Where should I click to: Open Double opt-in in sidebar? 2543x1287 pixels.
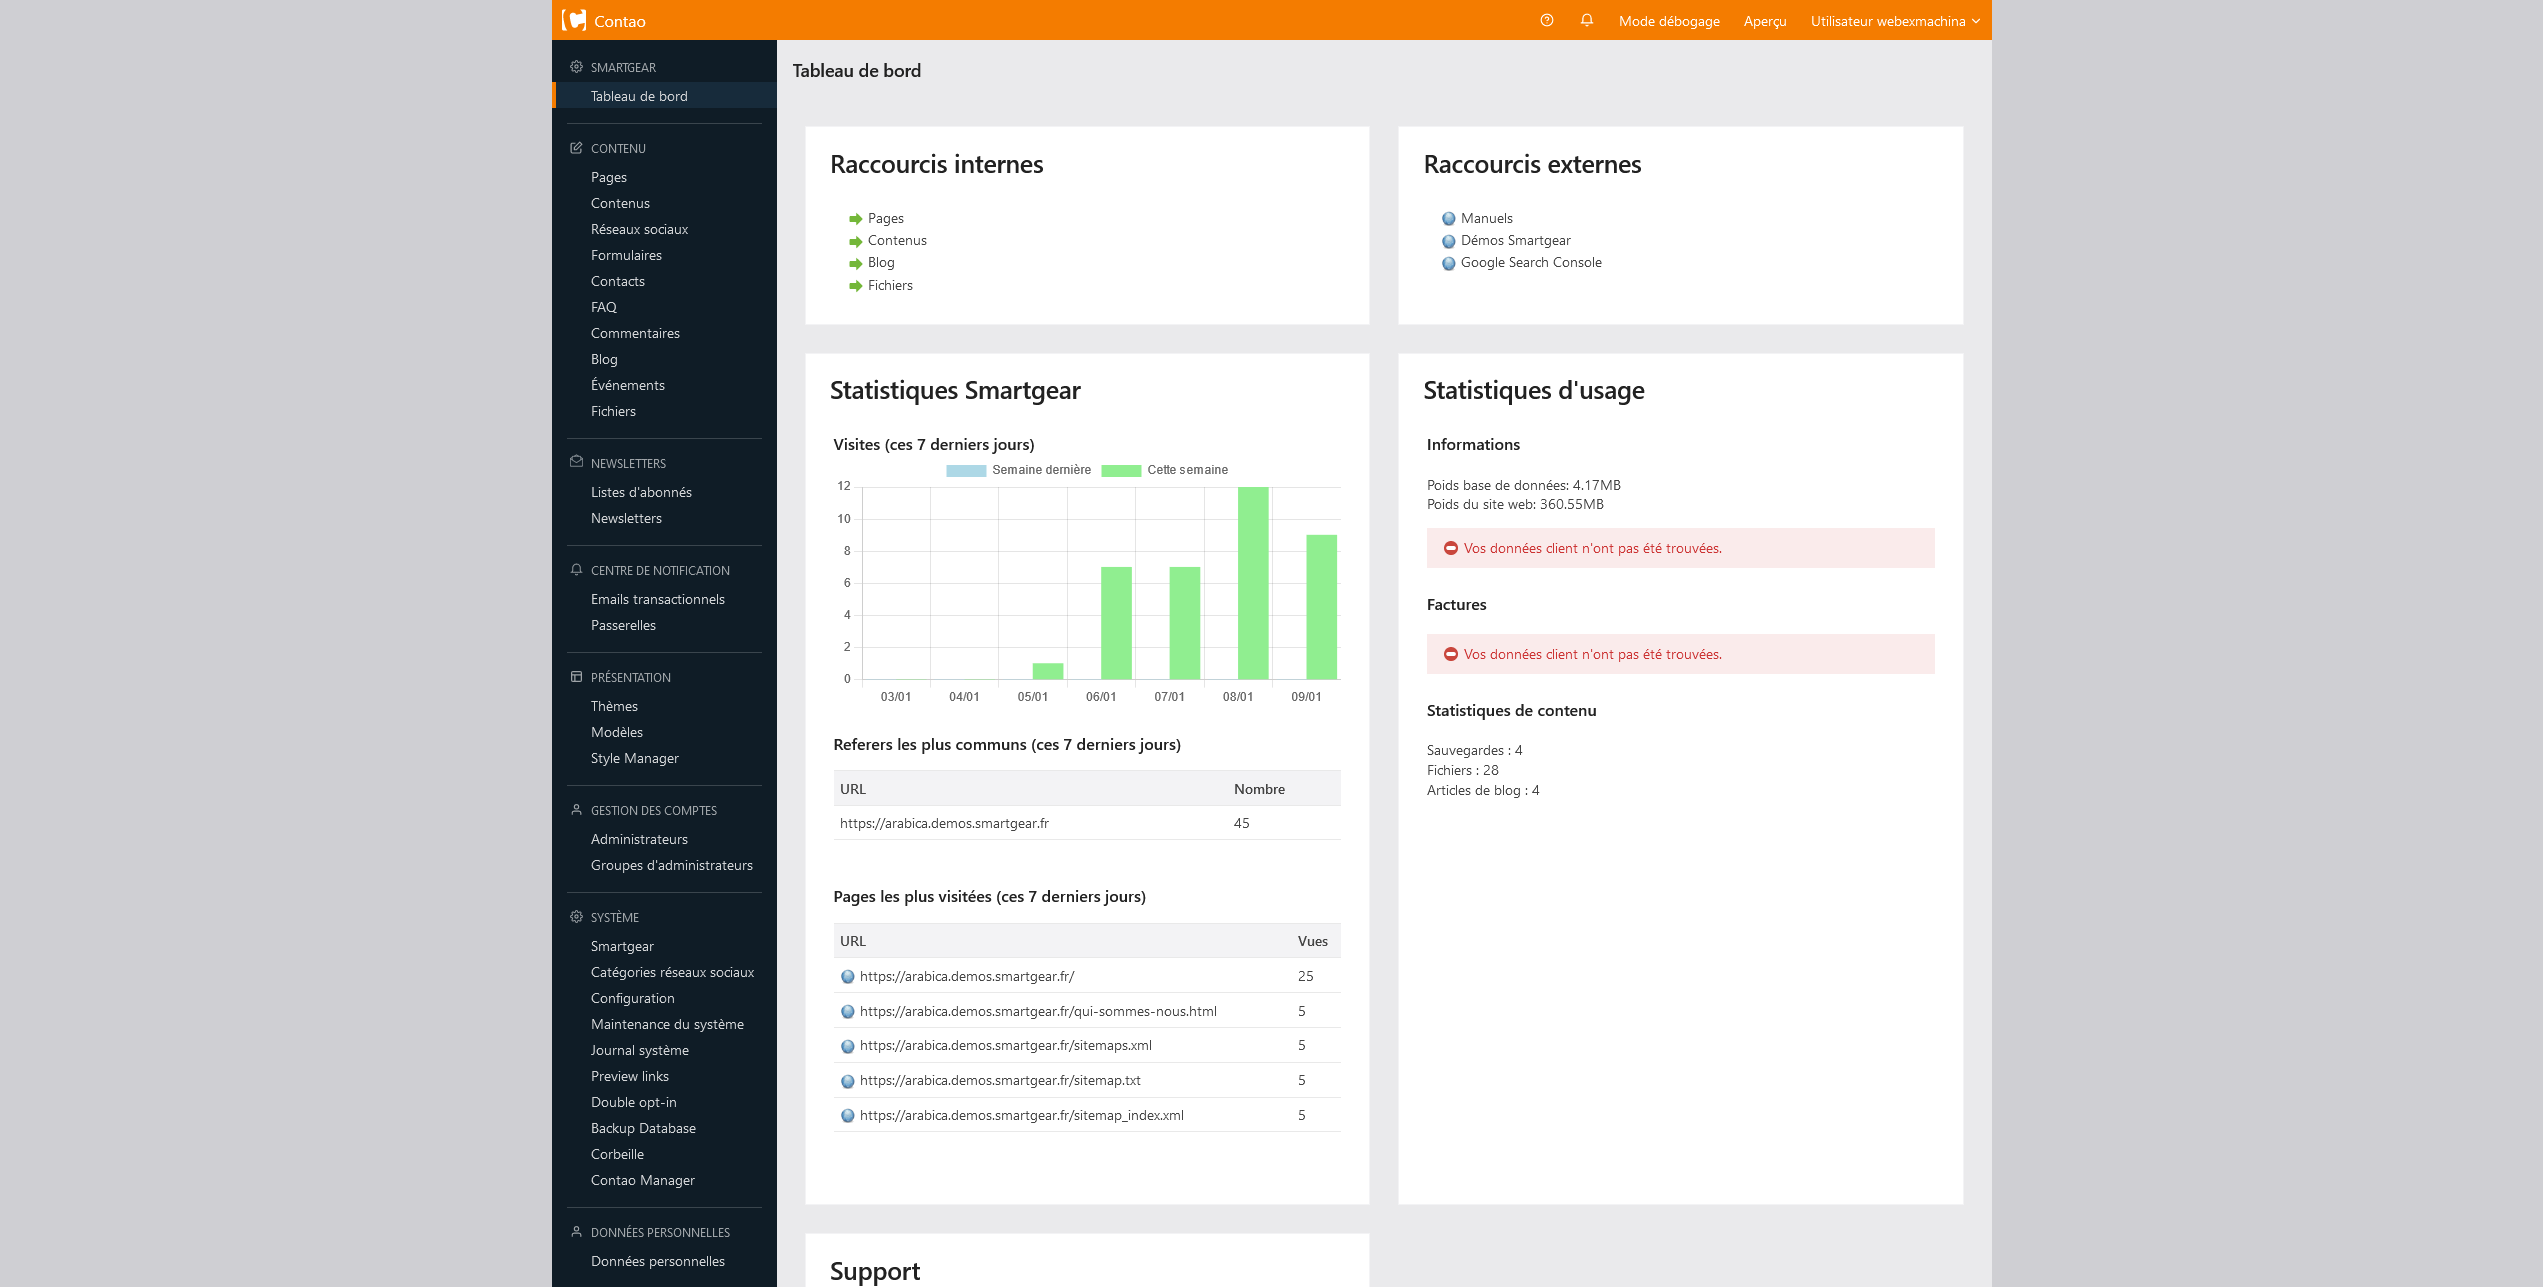[x=633, y=1102]
